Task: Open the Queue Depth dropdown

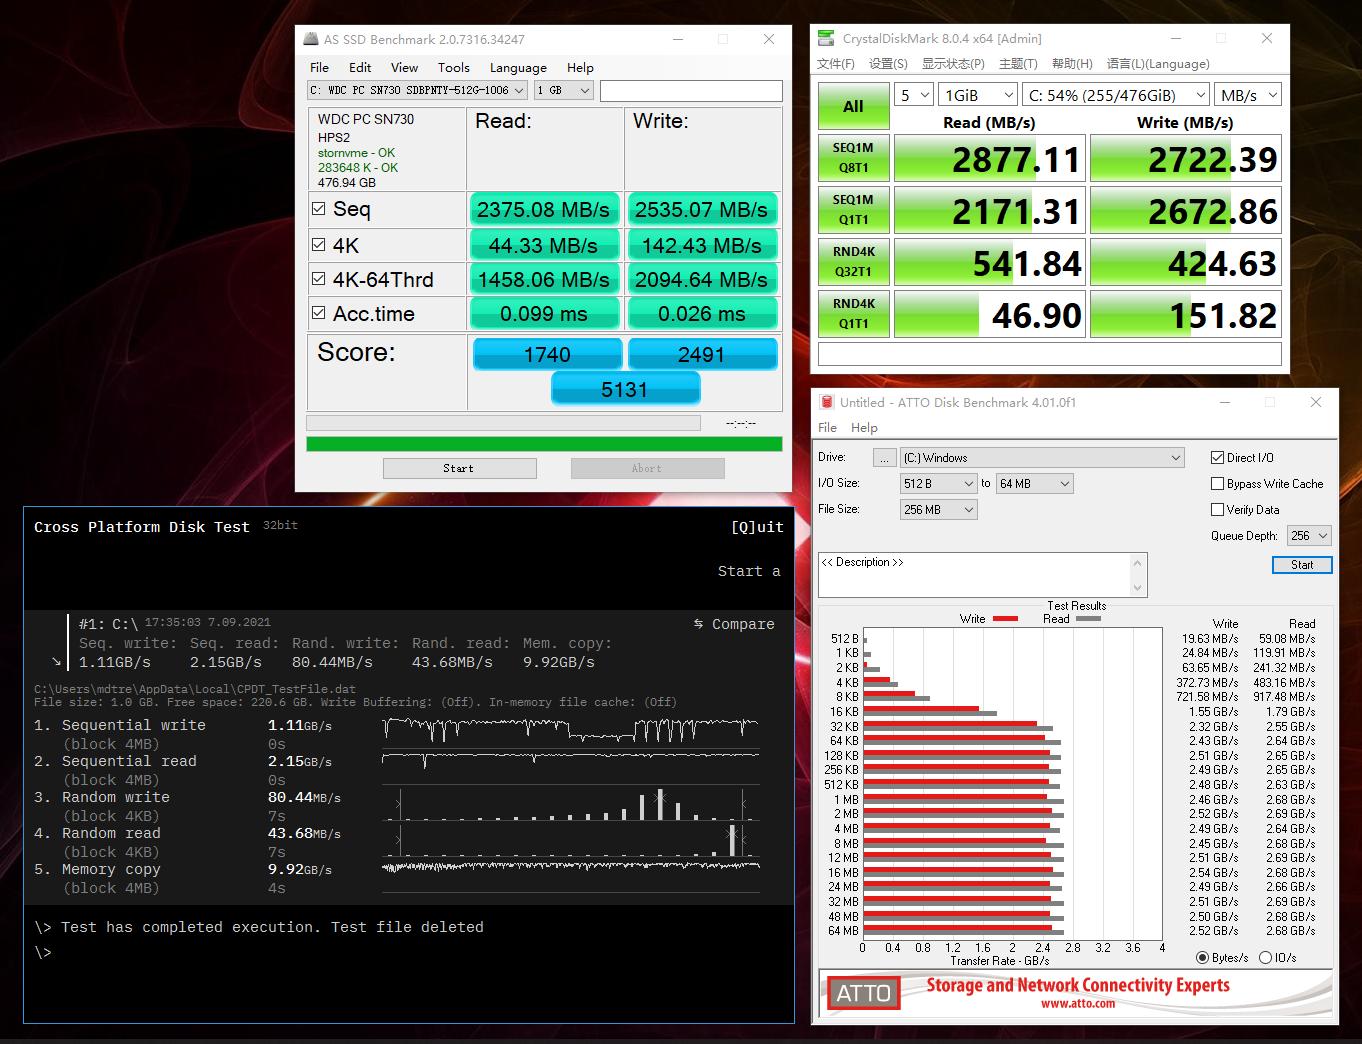Action: tap(1309, 536)
